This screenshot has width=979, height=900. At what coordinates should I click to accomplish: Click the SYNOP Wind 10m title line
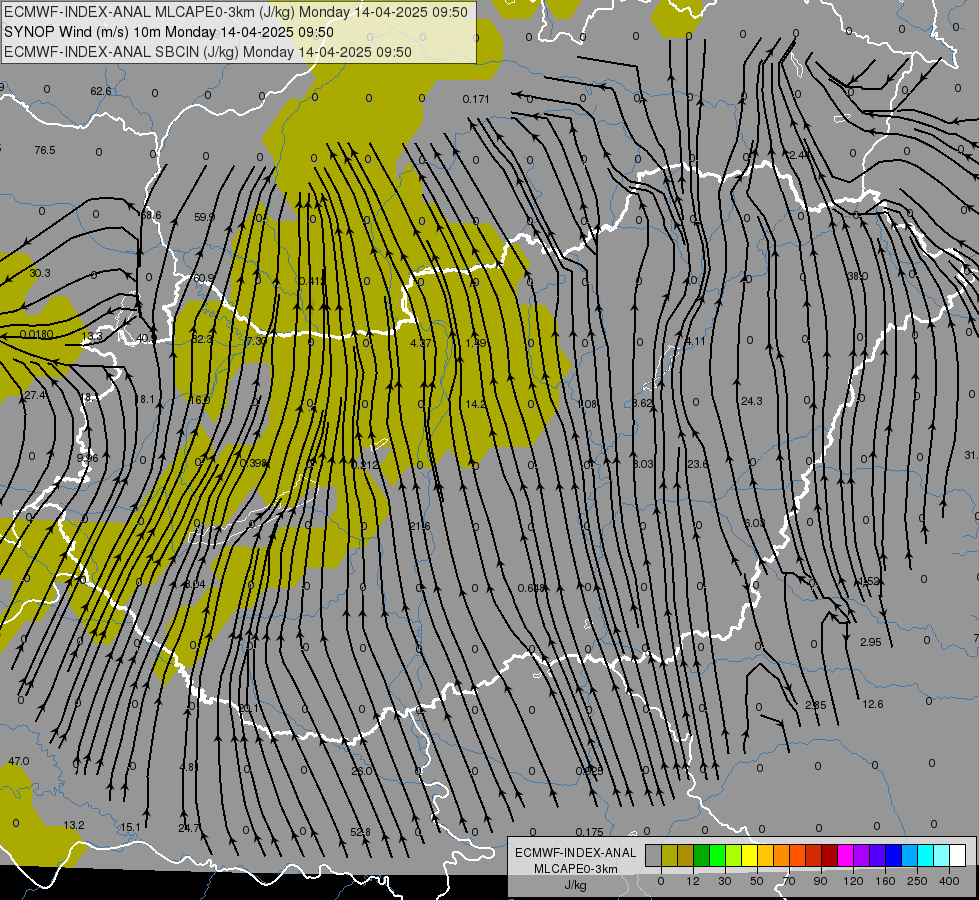click(169, 32)
